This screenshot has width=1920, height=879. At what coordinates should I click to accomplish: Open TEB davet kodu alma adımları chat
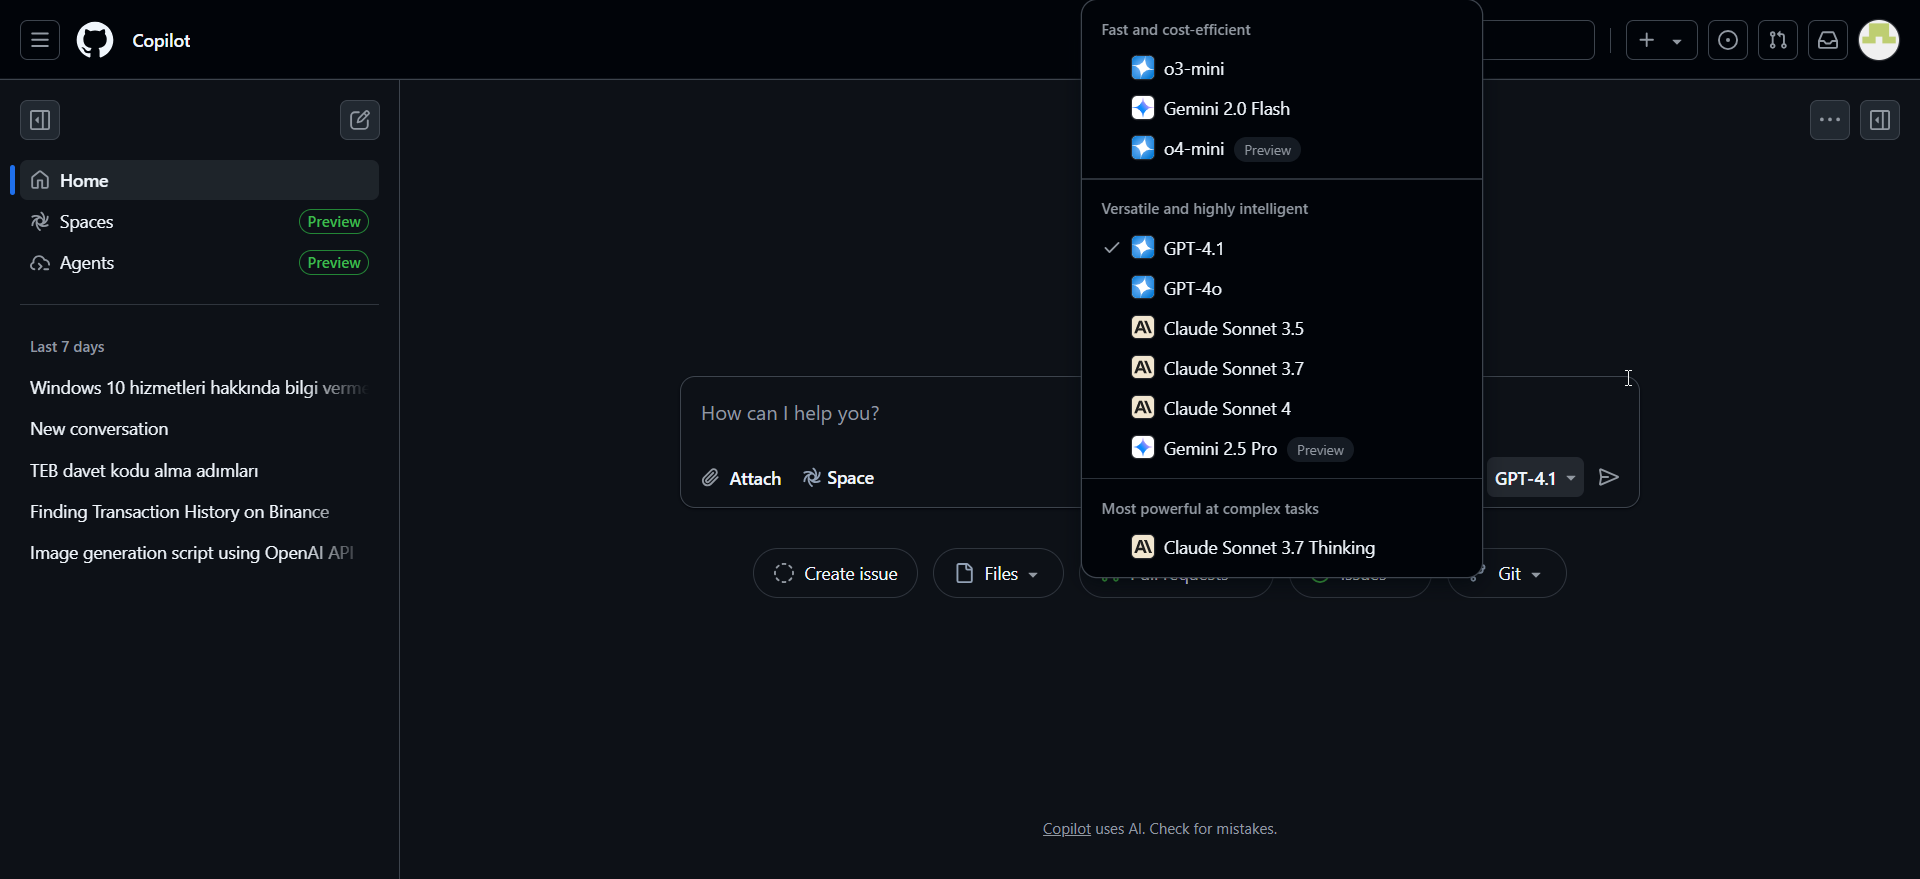click(x=199, y=470)
